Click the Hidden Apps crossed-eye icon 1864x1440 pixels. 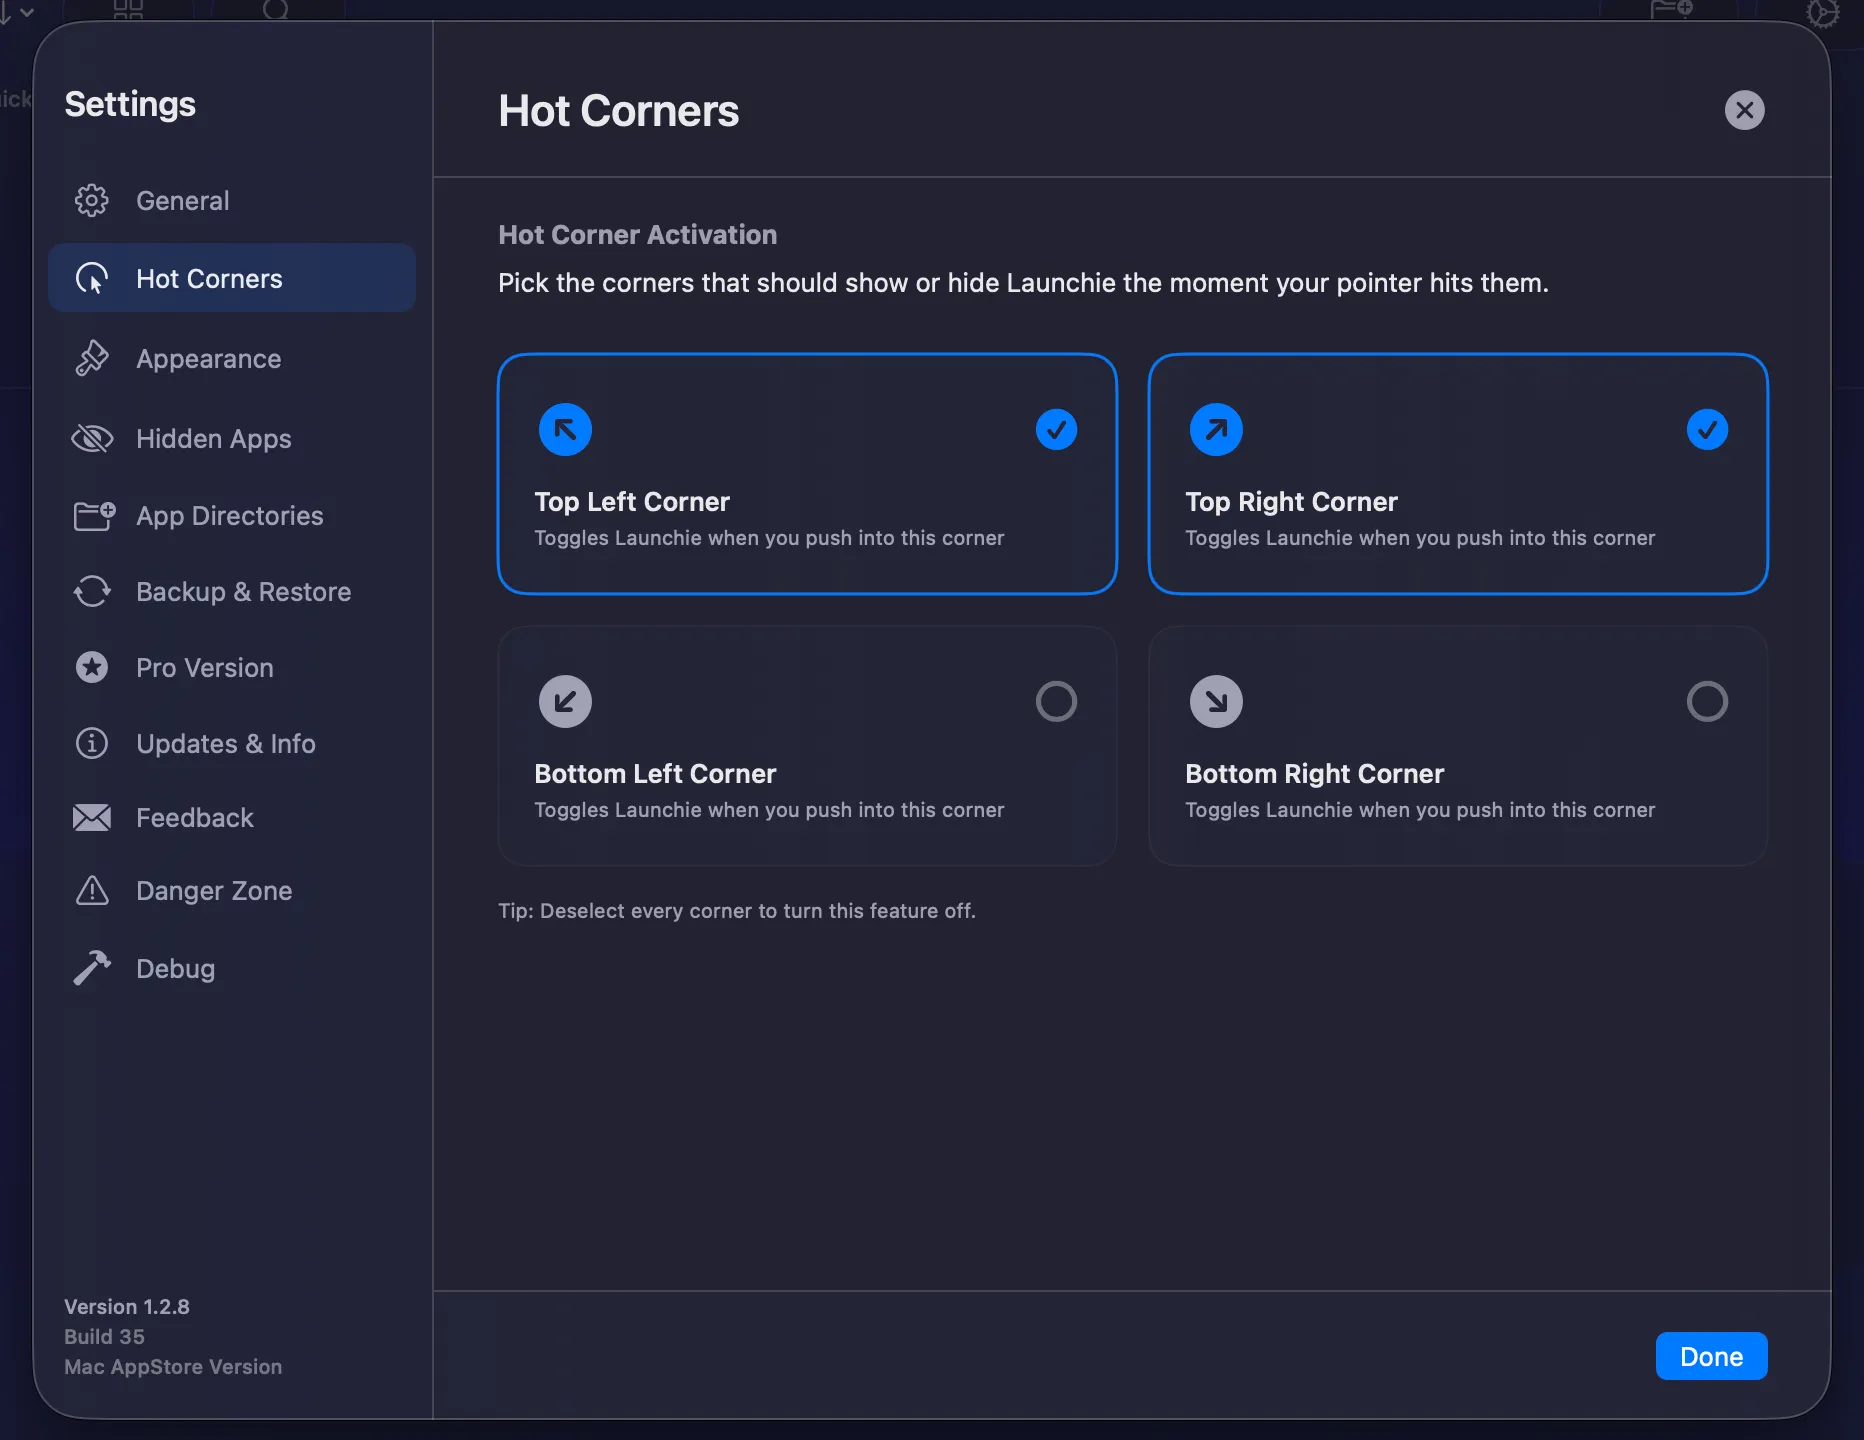92,438
